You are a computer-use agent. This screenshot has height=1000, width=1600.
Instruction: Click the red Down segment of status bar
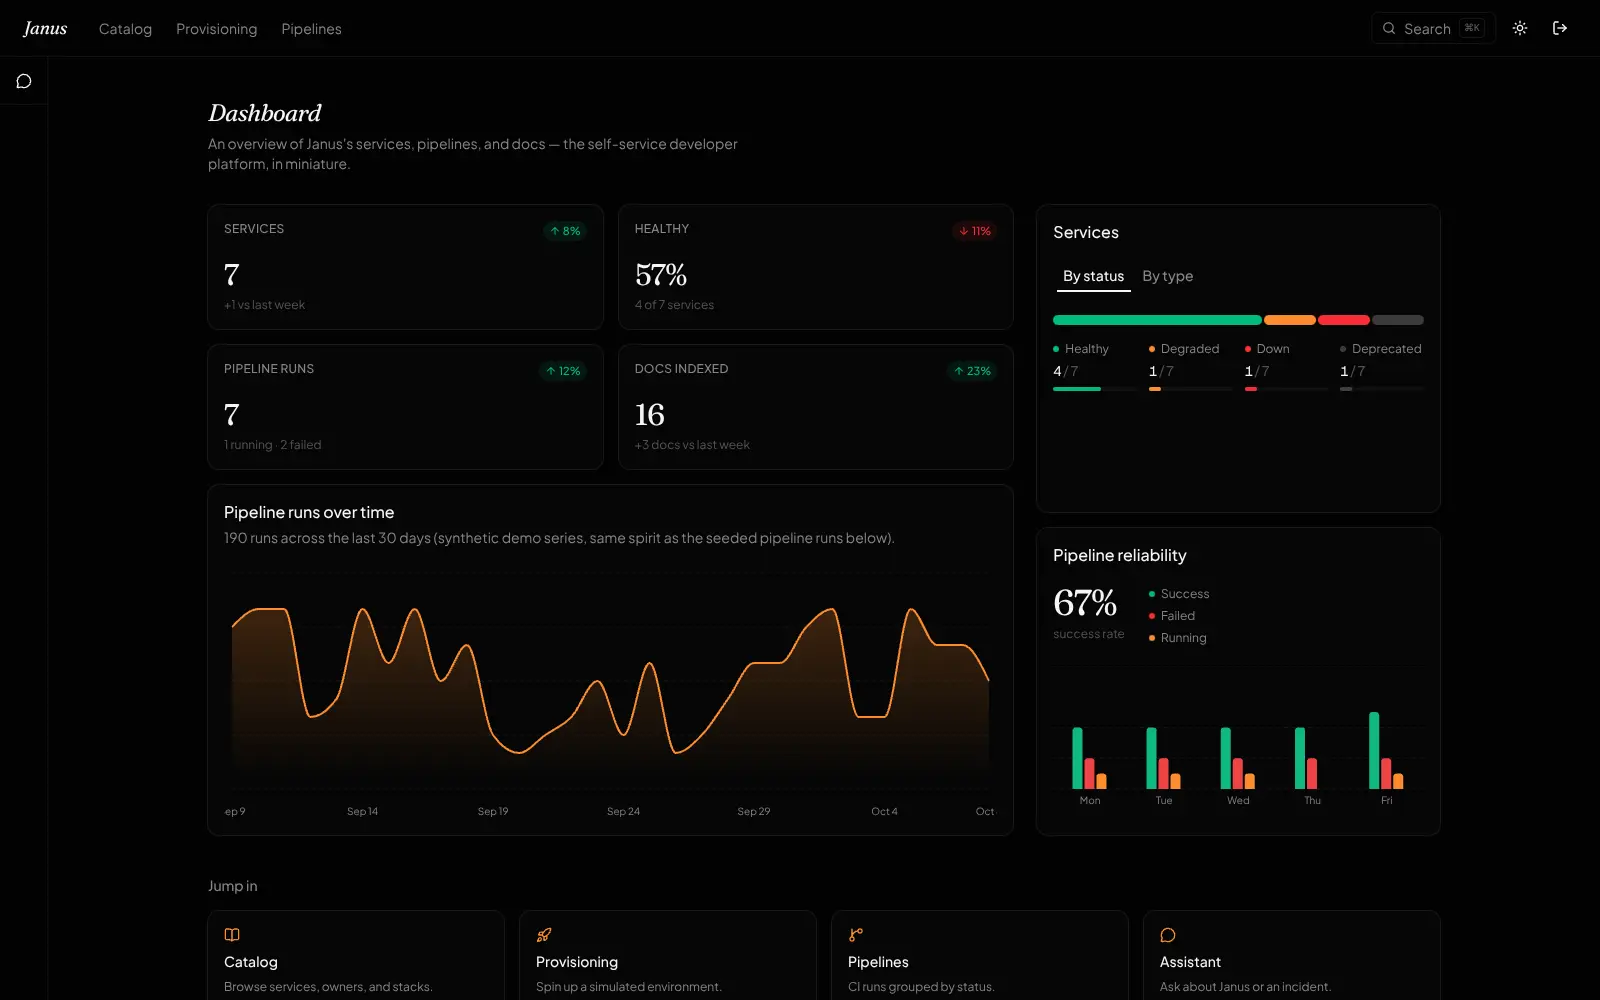click(1344, 320)
